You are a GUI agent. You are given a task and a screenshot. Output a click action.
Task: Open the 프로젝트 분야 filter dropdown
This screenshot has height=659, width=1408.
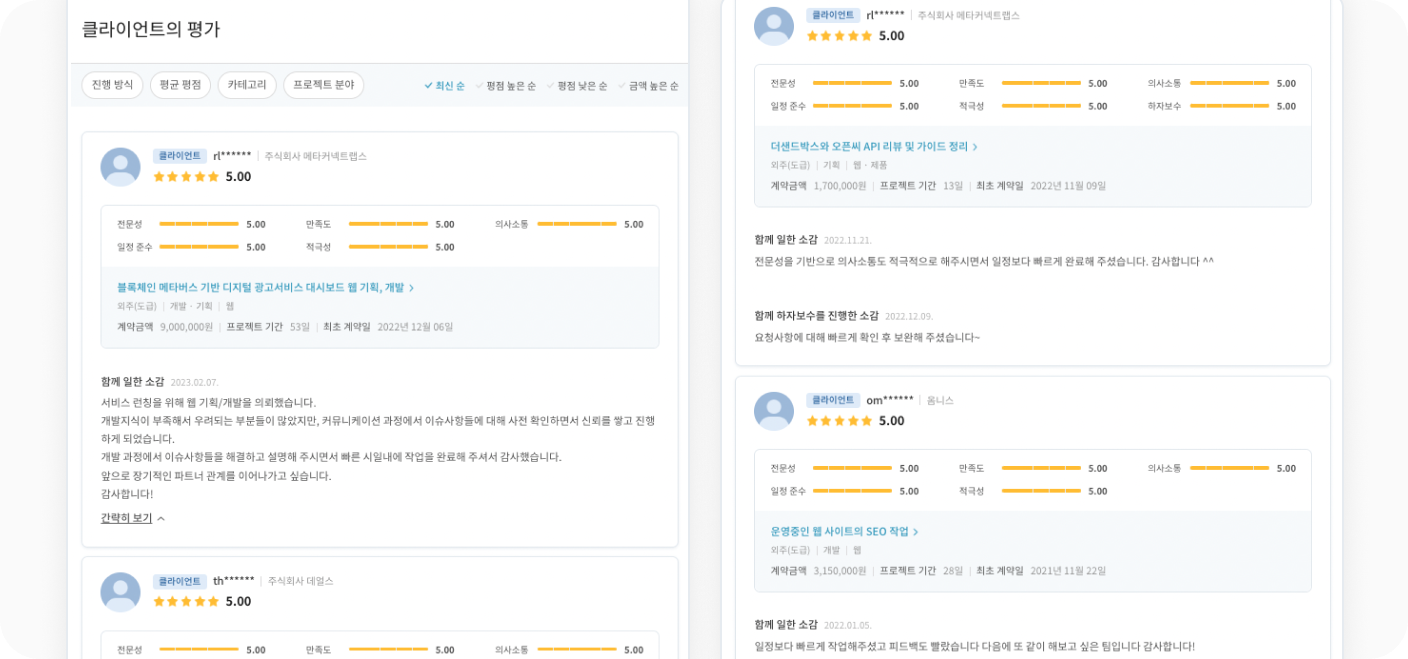pyautogui.click(x=321, y=85)
